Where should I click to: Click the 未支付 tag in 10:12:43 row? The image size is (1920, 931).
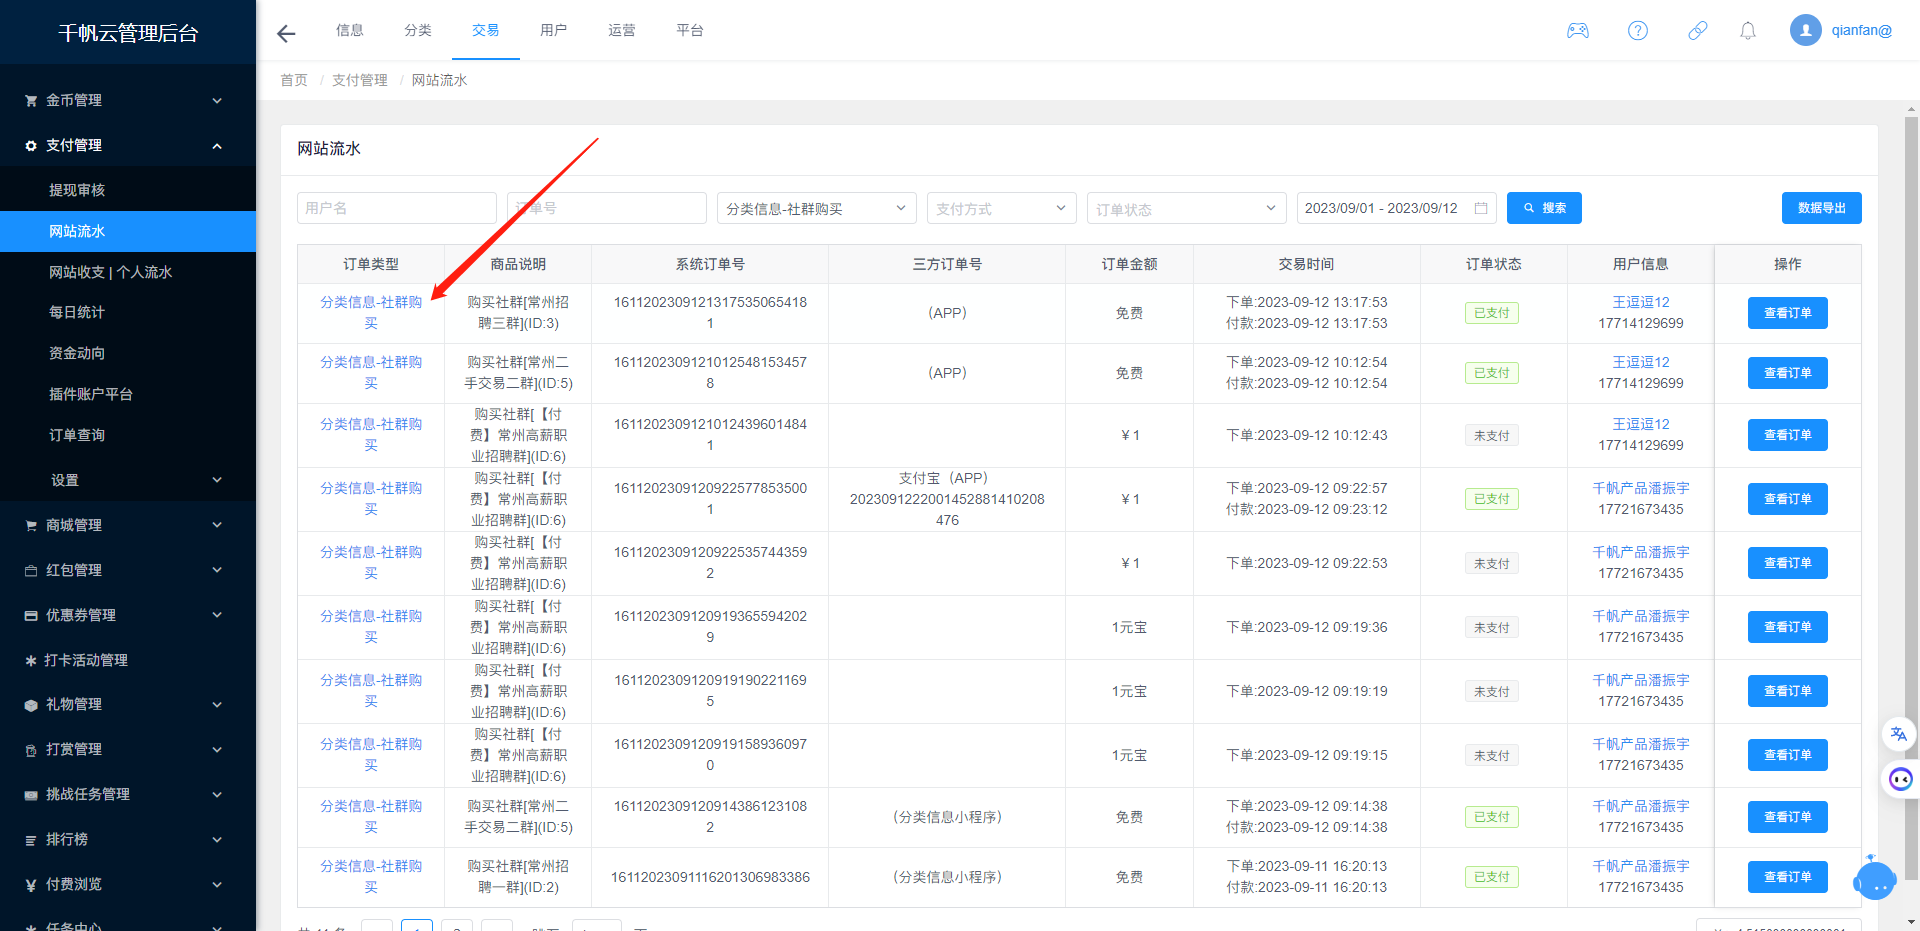[1492, 435]
